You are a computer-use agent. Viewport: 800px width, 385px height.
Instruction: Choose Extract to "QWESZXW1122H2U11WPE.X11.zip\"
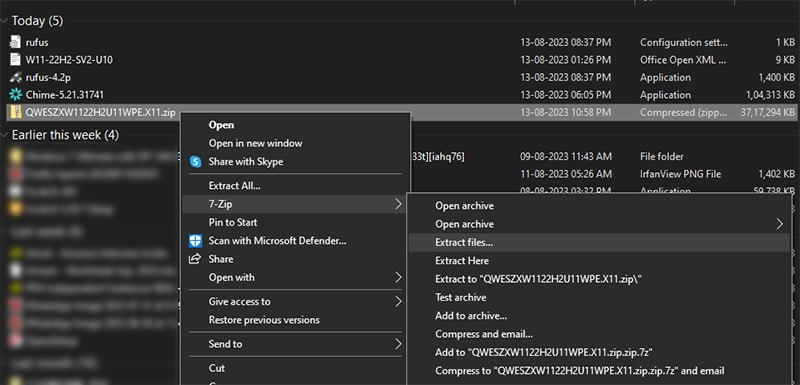[538, 279]
